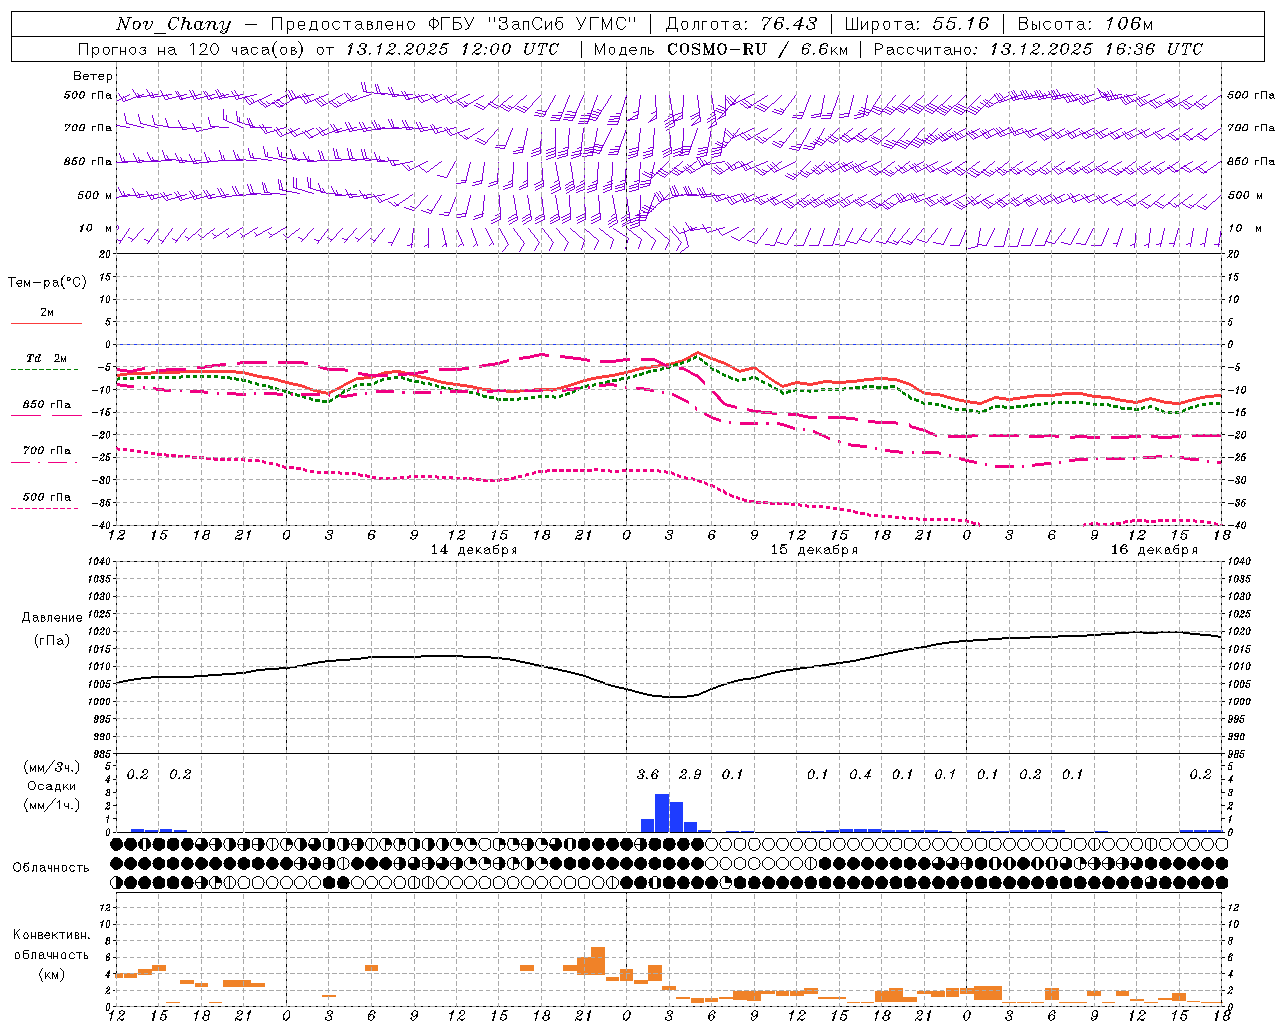Click the "Тем-ра(°C)" temperature panel label
This screenshot has height=1024, width=1280.
(47, 283)
